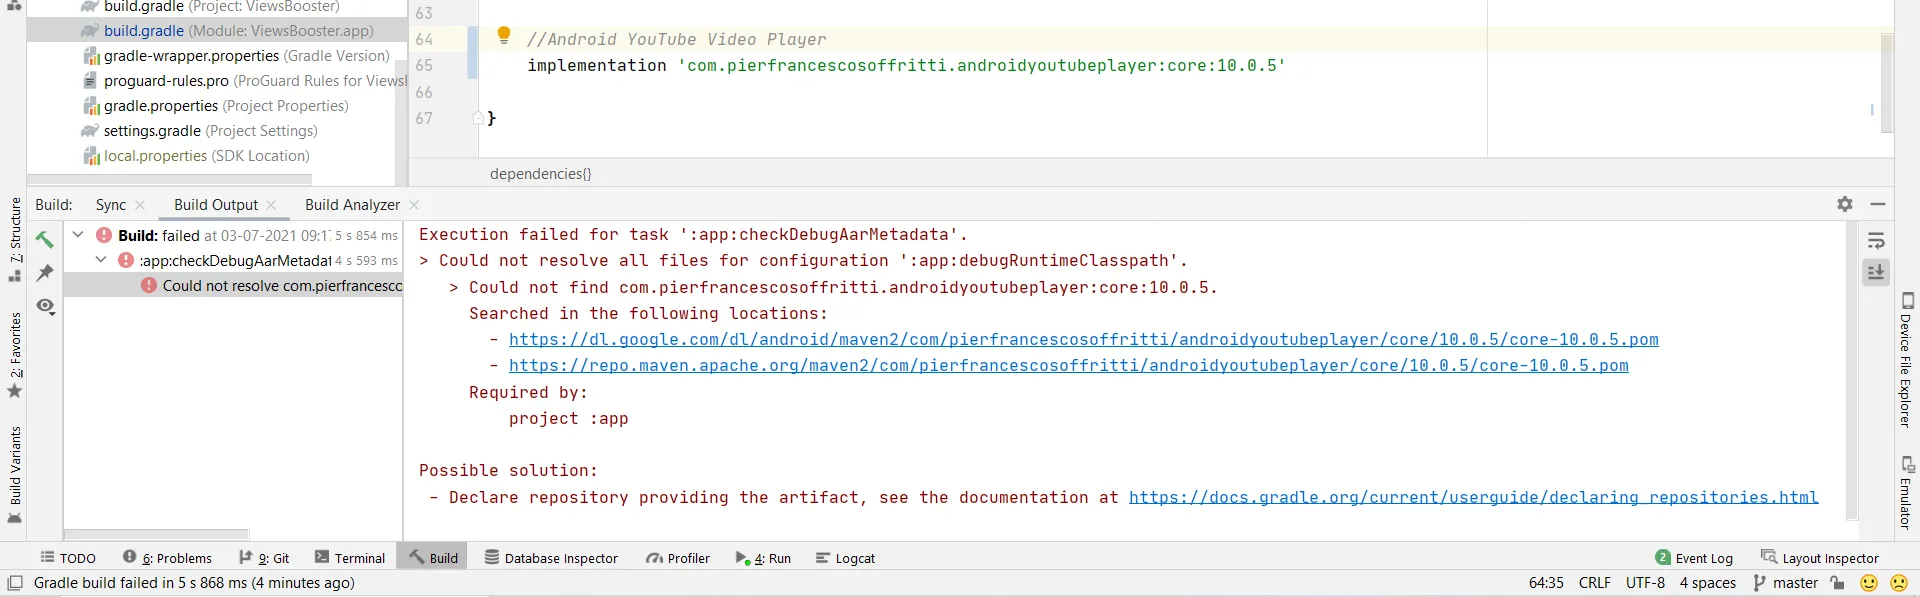Open dl.google.com maven2 pom link
Image resolution: width=1920 pixels, height=597 pixels.
coord(1084,340)
